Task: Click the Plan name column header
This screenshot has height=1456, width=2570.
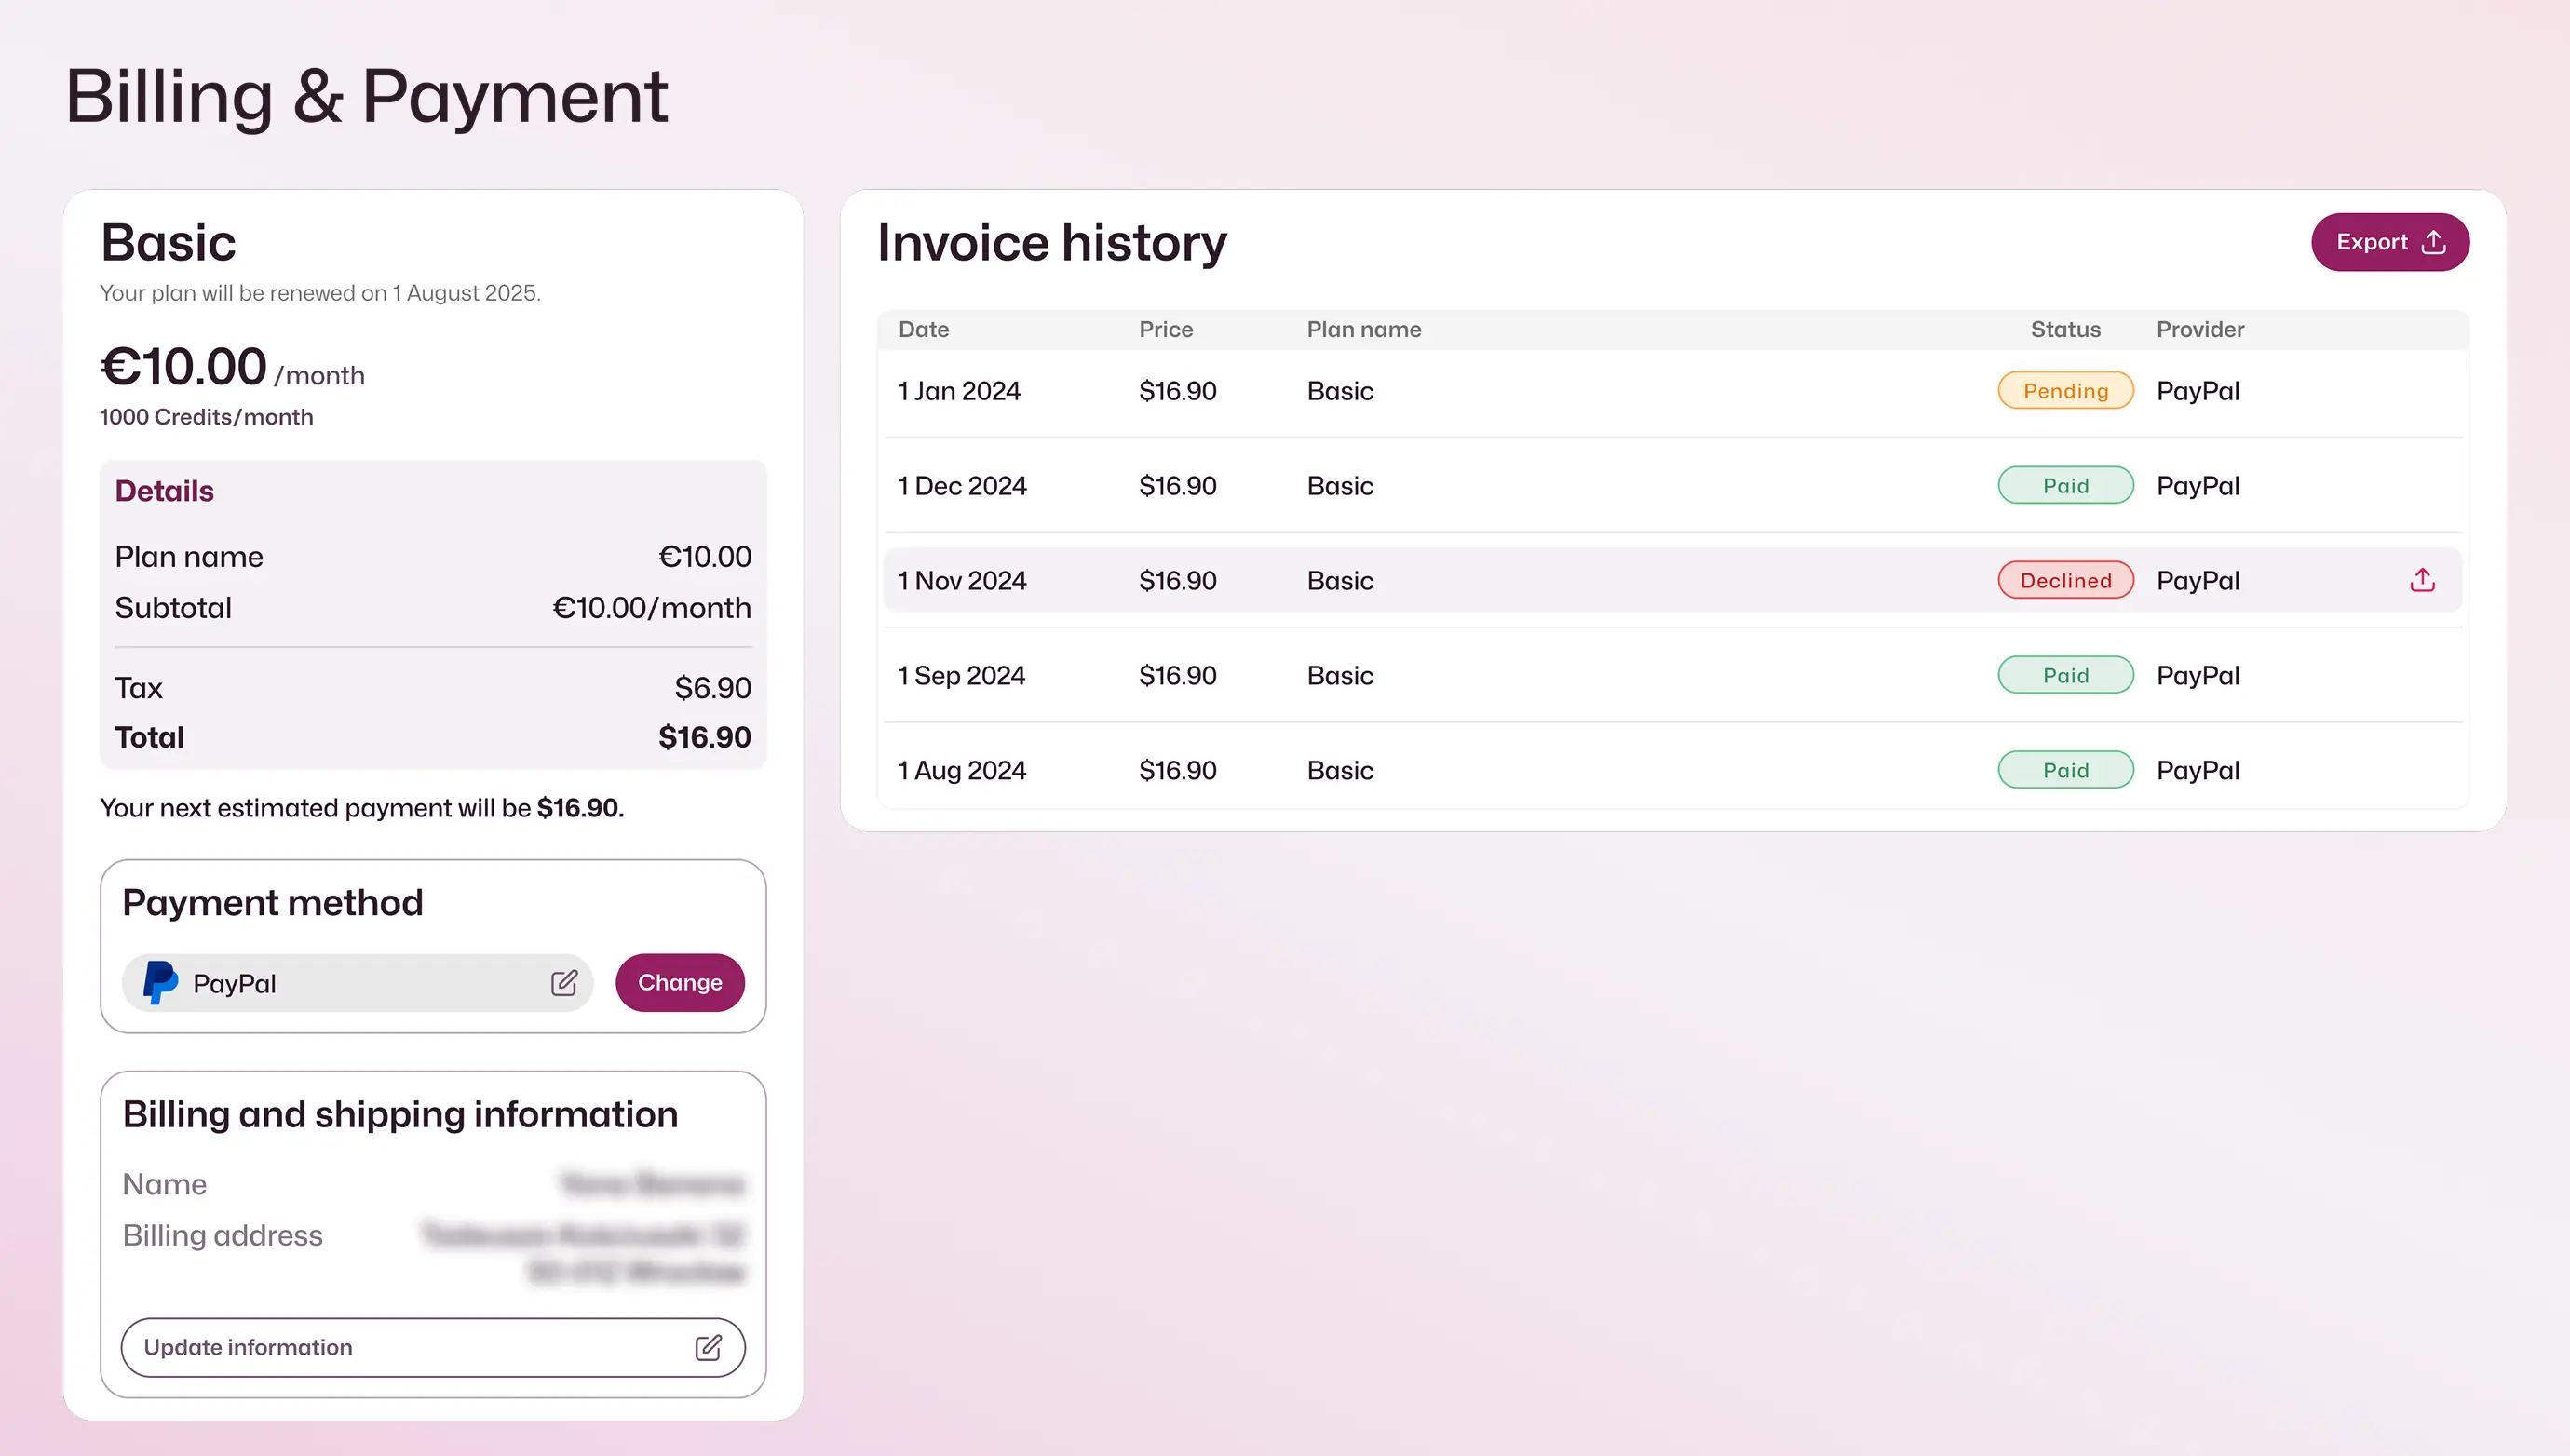Action: [x=1363, y=329]
